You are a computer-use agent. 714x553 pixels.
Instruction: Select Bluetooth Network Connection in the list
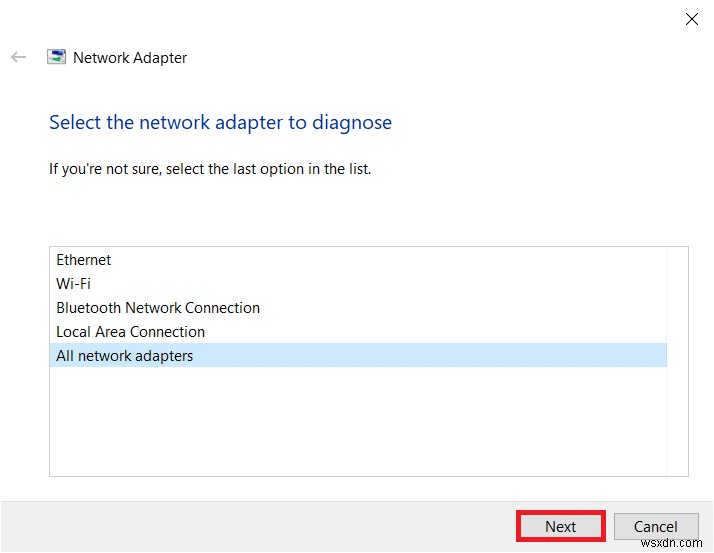click(x=158, y=308)
